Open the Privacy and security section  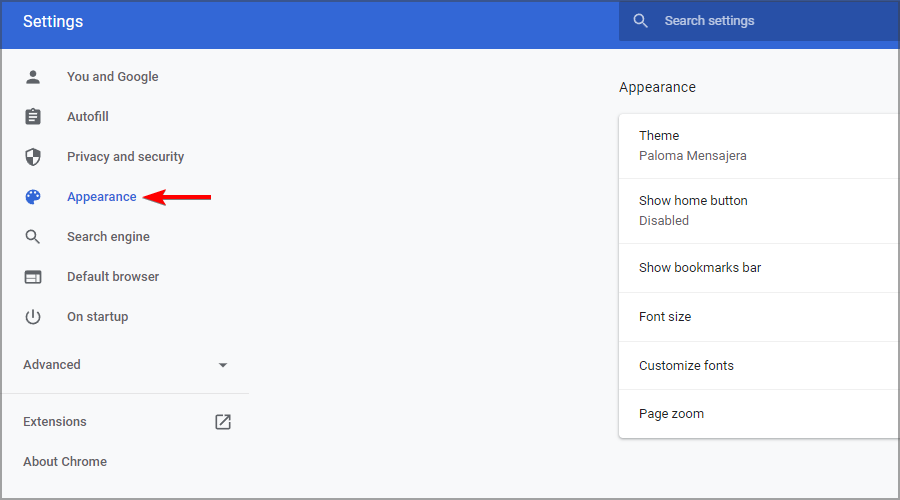tap(125, 157)
